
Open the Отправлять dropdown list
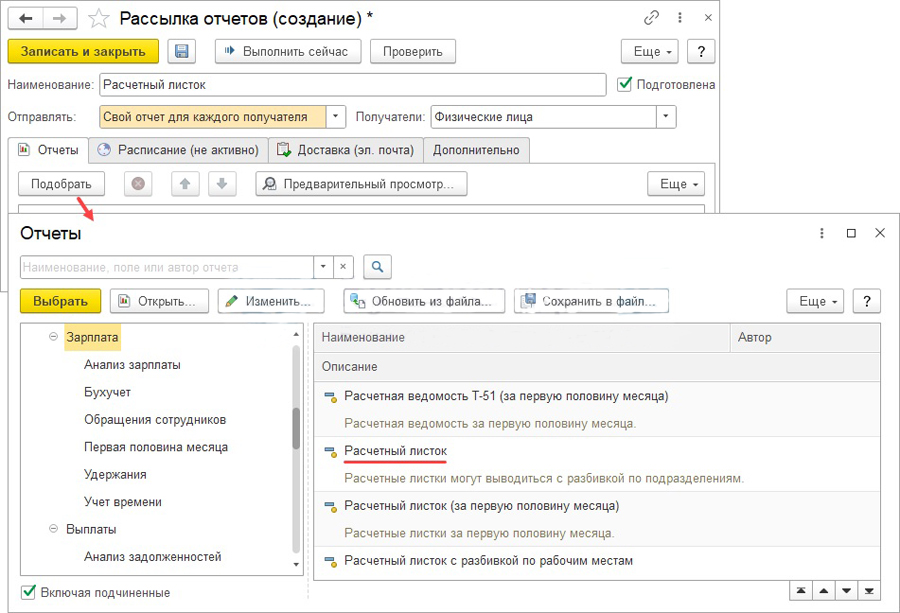[336, 117]
